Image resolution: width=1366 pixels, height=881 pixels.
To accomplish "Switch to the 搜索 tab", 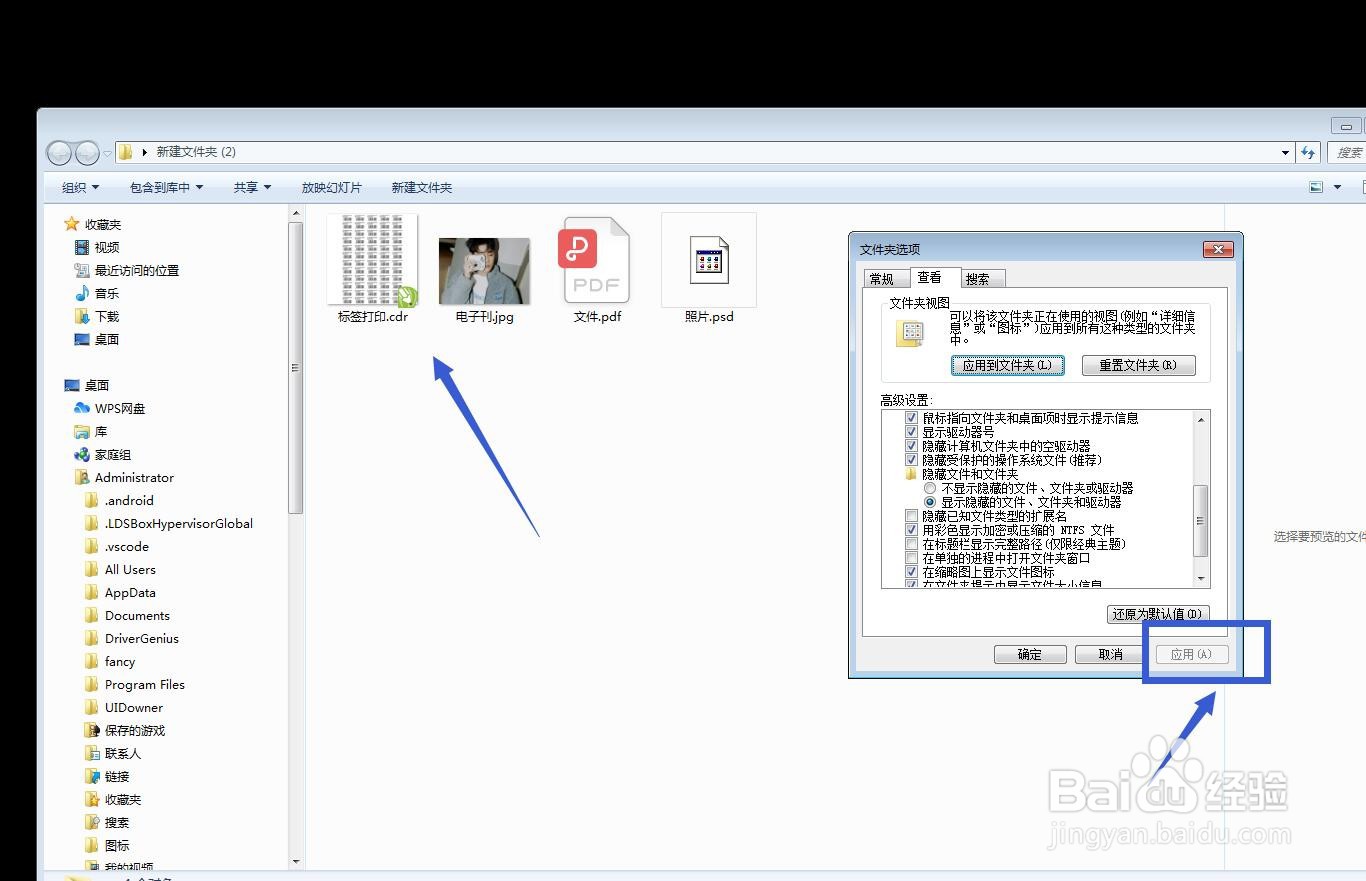I will pos(981,278).
